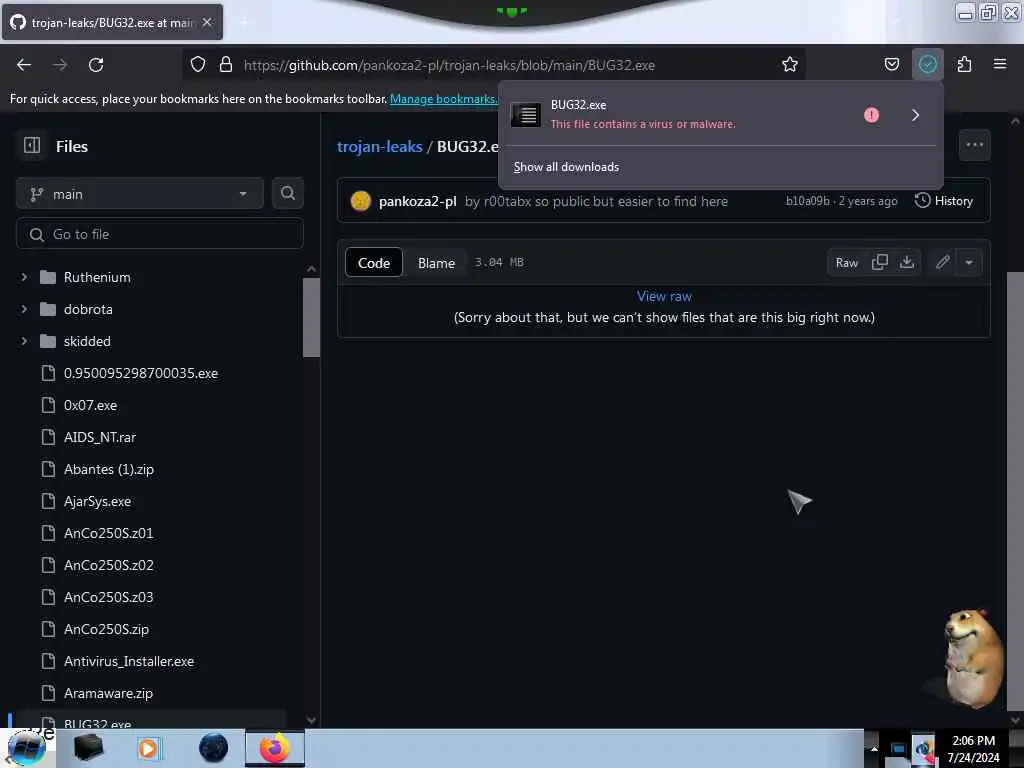Open Windows Start orb
The height and width of the screenshot is (768, 1024).
pyautogui.click(x=26, y=748)
